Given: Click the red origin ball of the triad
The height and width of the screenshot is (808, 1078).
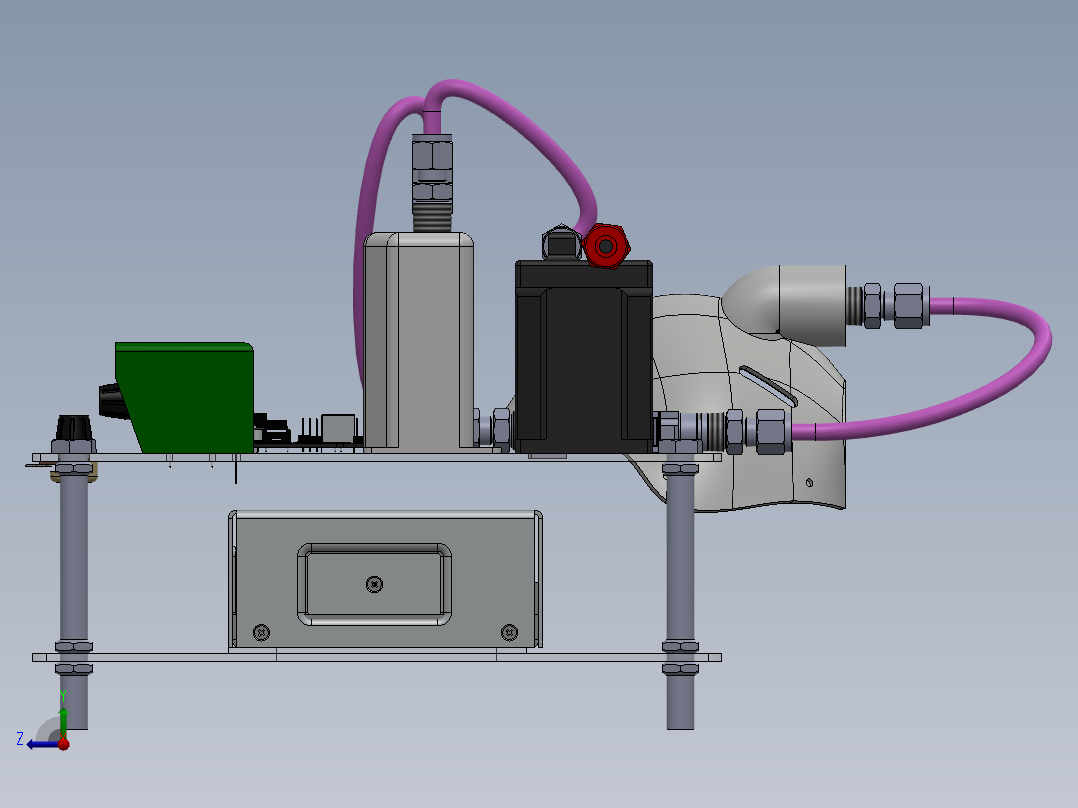Looking at the screenshot, I should click(63, 744).
